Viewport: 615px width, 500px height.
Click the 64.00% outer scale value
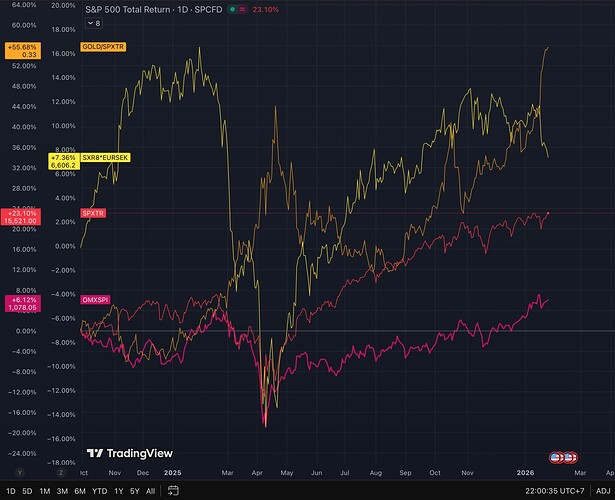click(24, 5)
